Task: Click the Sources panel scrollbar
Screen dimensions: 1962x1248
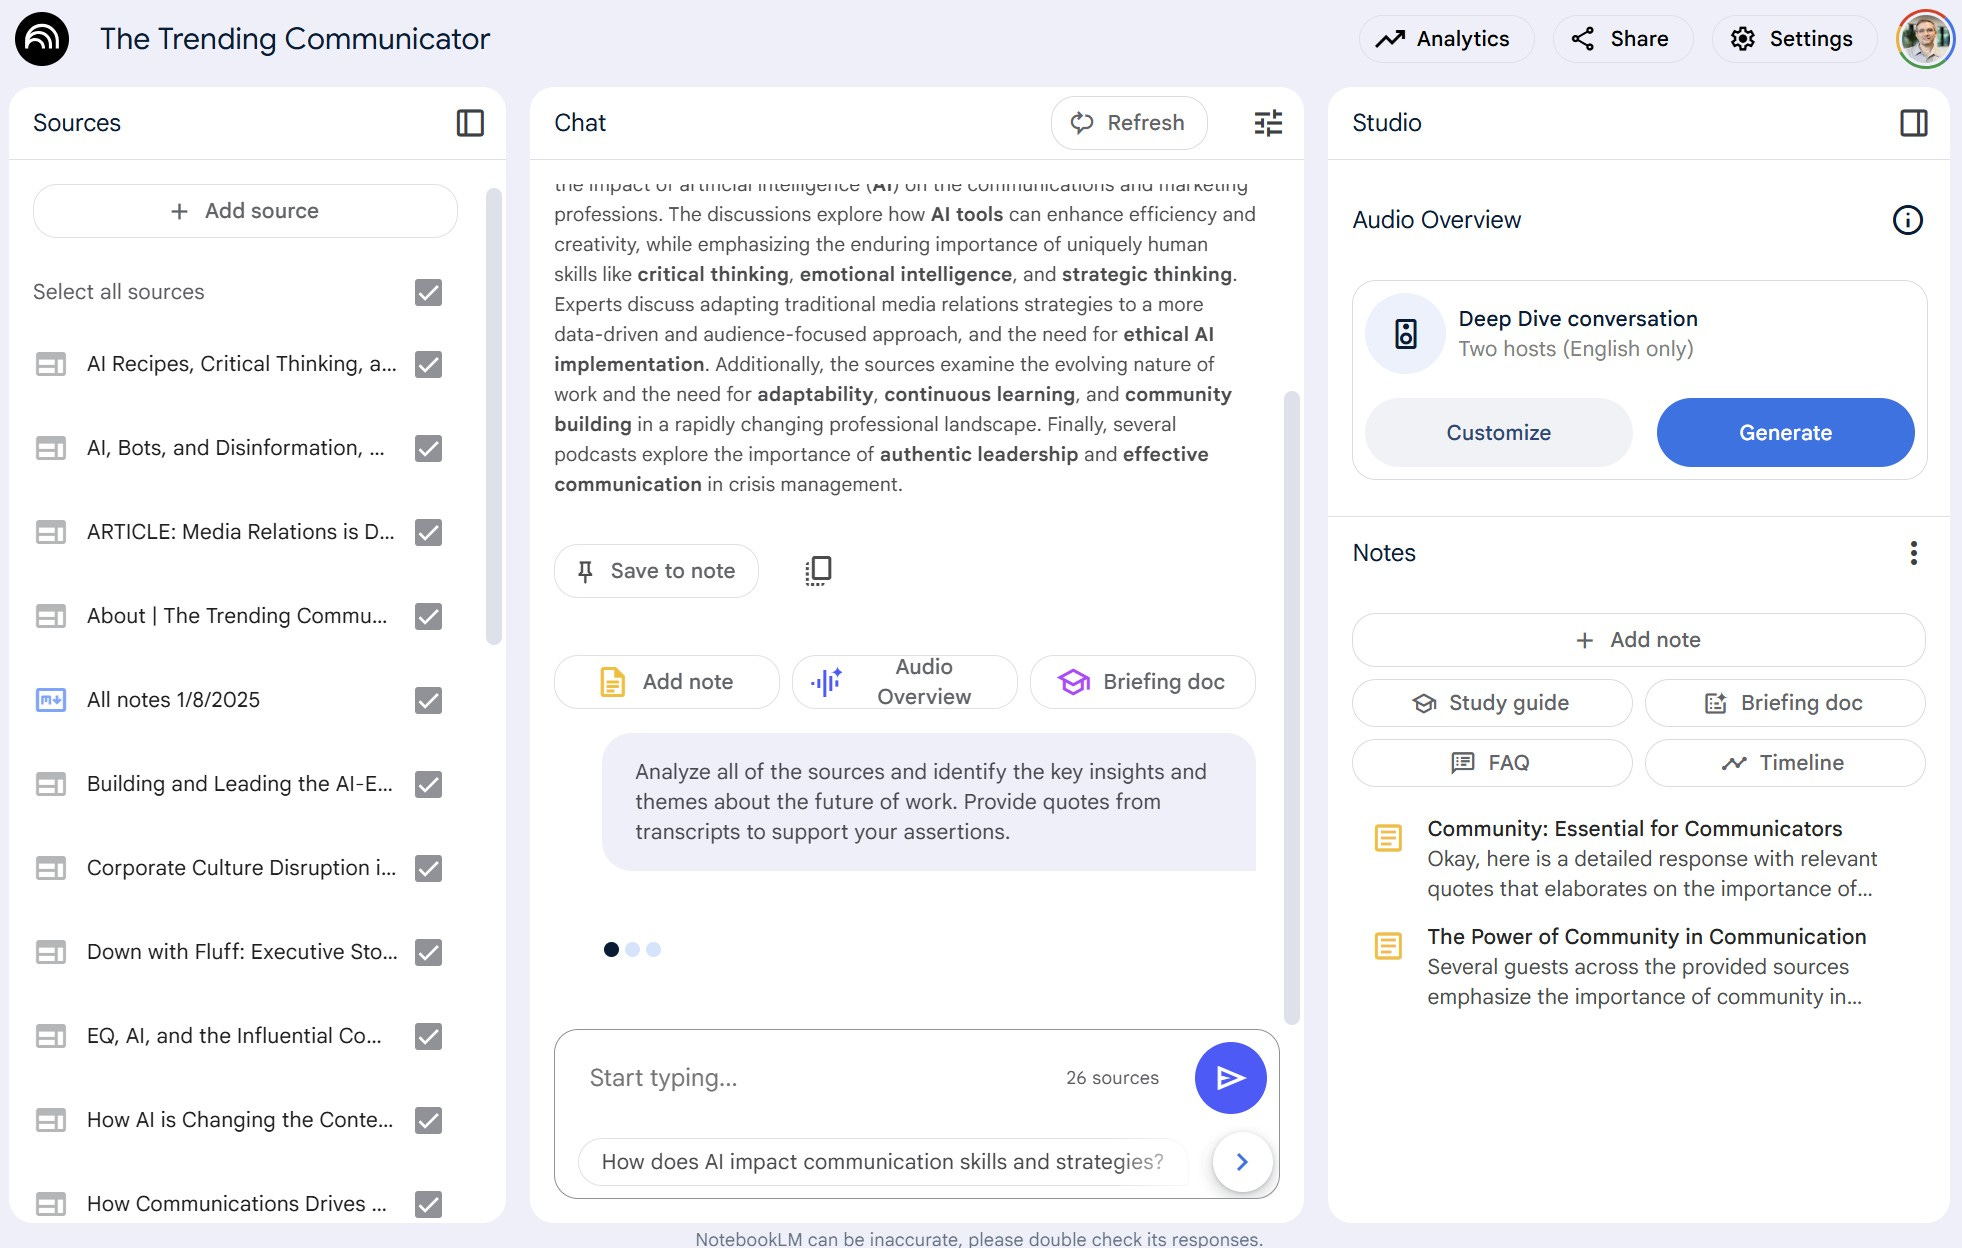Action: click(x=493, y=417)
